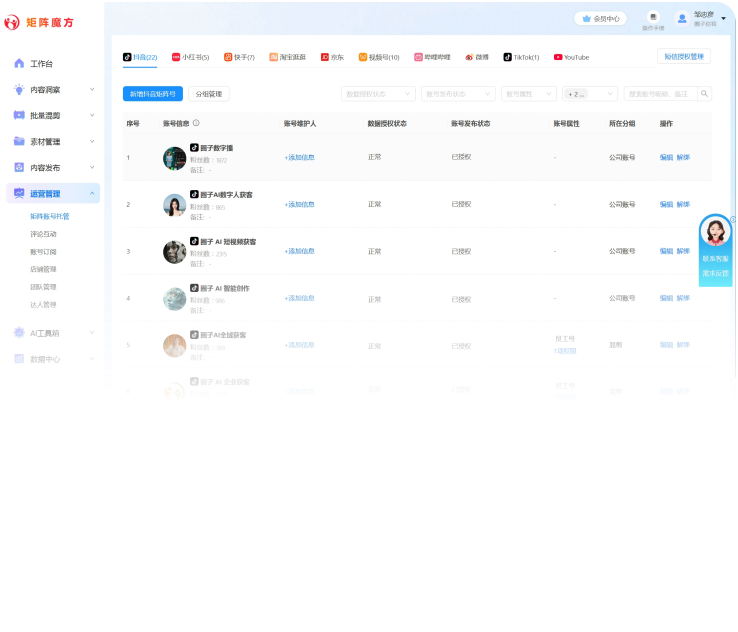
Task: Open the 数据授权状态 filter dropdown
Action: [378, 94]
